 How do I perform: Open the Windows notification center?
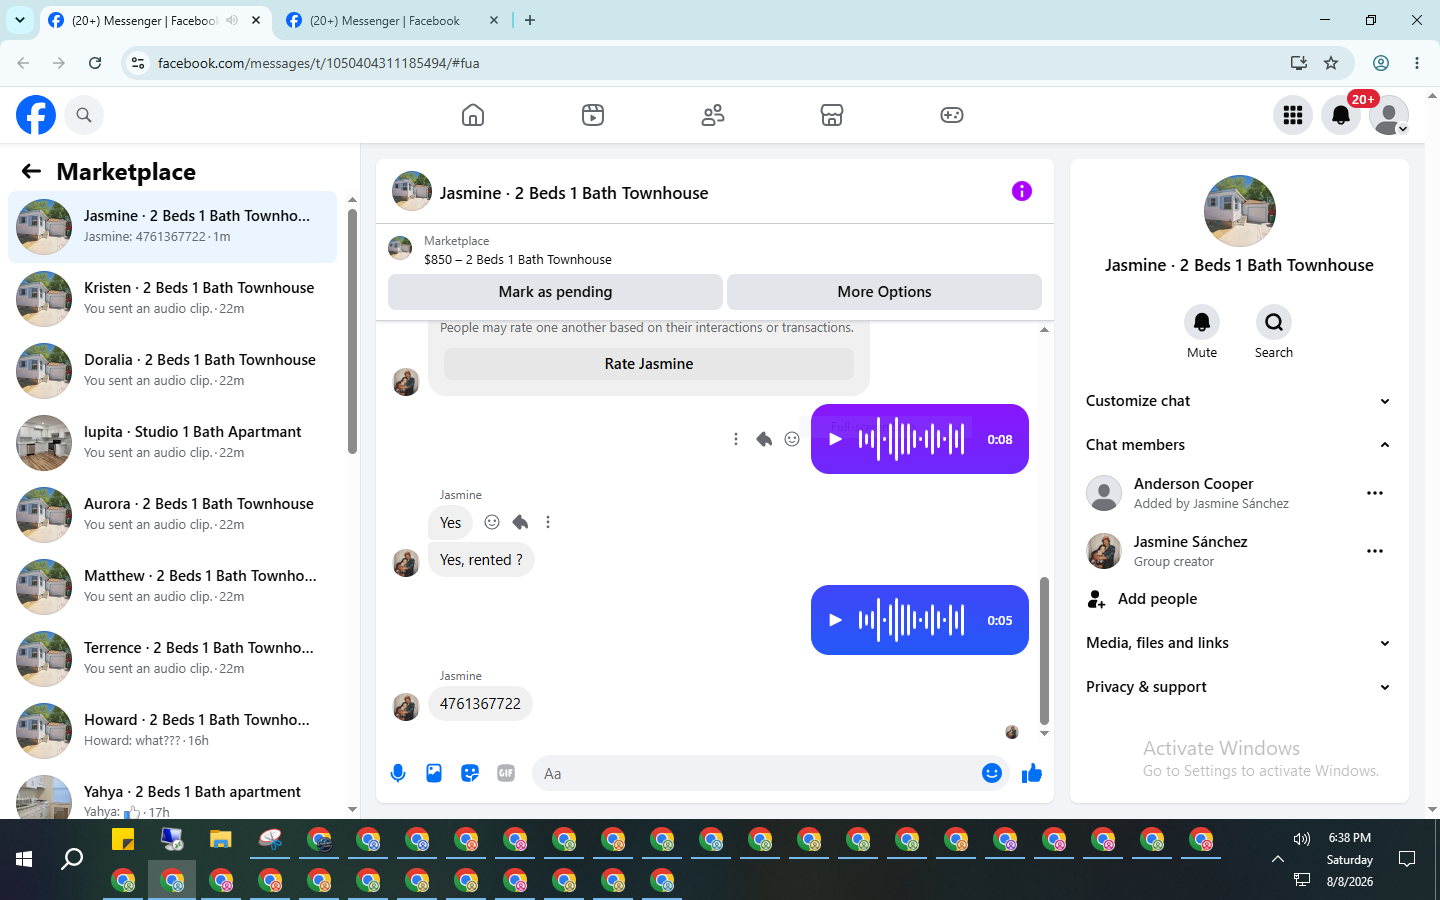[1407, 859]
